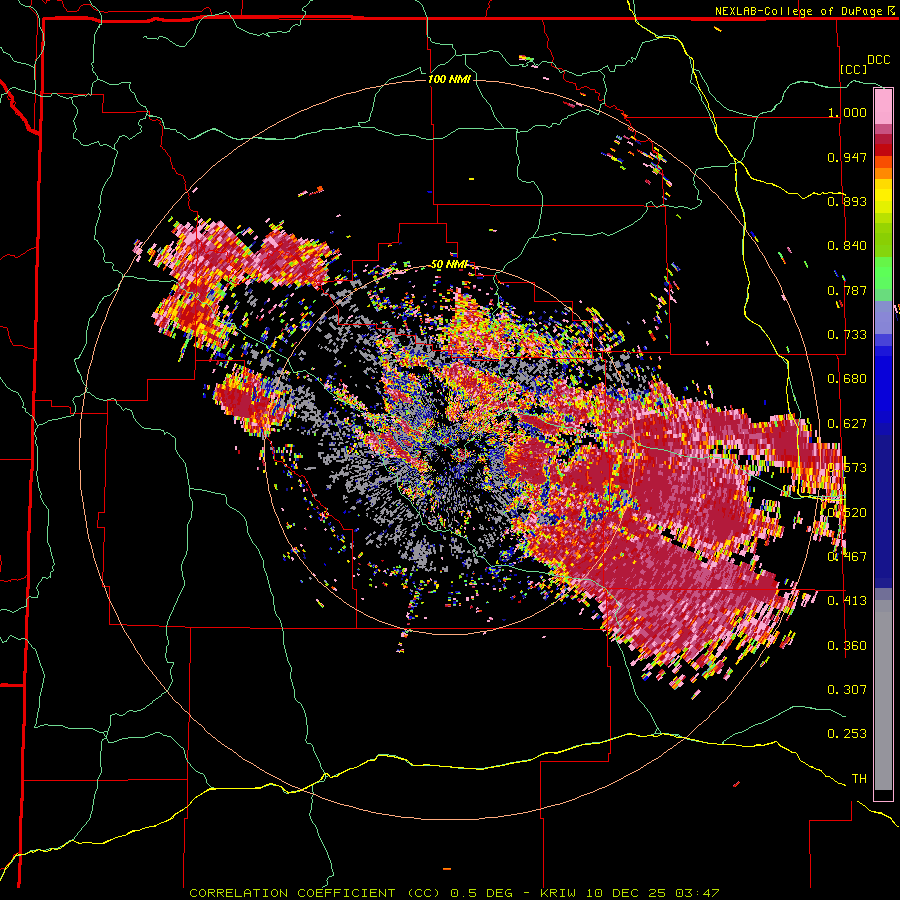Viewport: 900px width, 900px height.
Task: Click the 0.307 scale value
Action: (x=847, y=690)
